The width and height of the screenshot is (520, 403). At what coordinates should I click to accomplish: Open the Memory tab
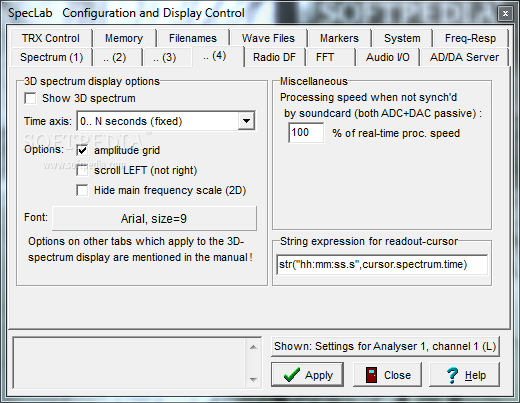pos(124,38)
